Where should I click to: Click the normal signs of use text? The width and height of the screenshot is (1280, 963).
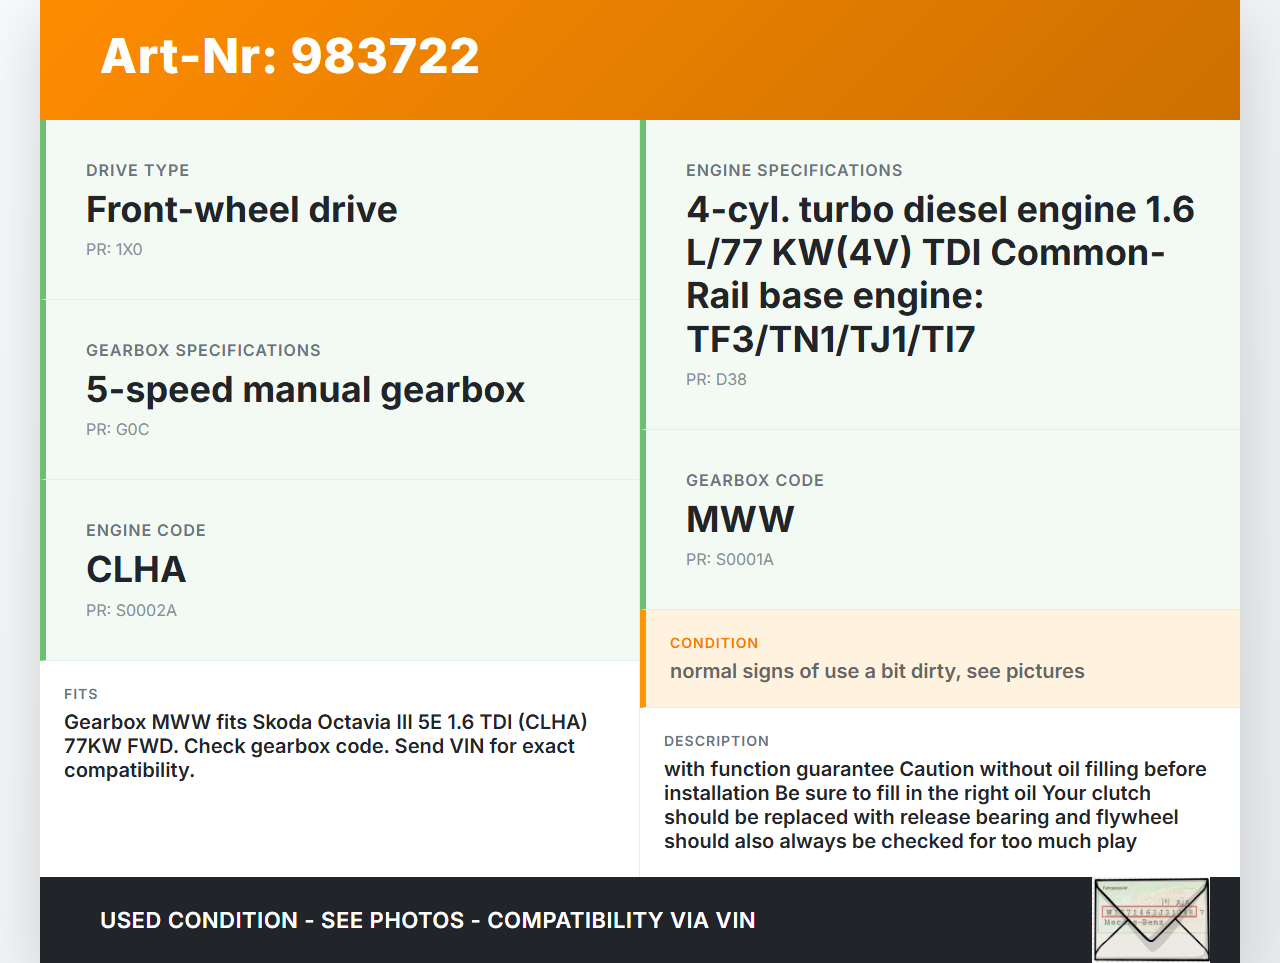pyautogui.click(x=877, y=671)
